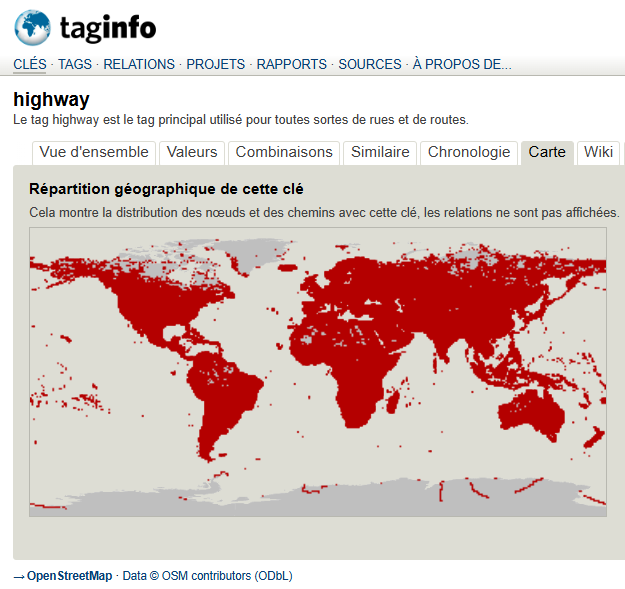Viewport: 625px width, 589px height.
Task: Click the taginfo globe logo icon
Action: [32, 27]
